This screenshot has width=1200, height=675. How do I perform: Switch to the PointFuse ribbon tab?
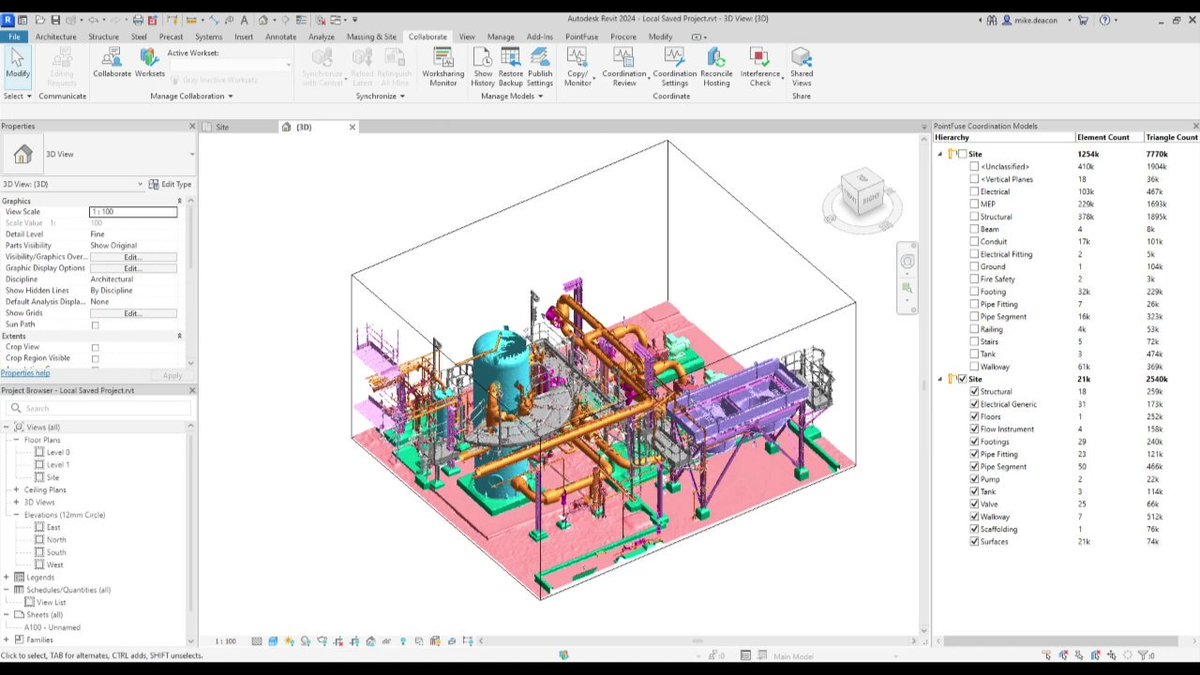(581, 36)
